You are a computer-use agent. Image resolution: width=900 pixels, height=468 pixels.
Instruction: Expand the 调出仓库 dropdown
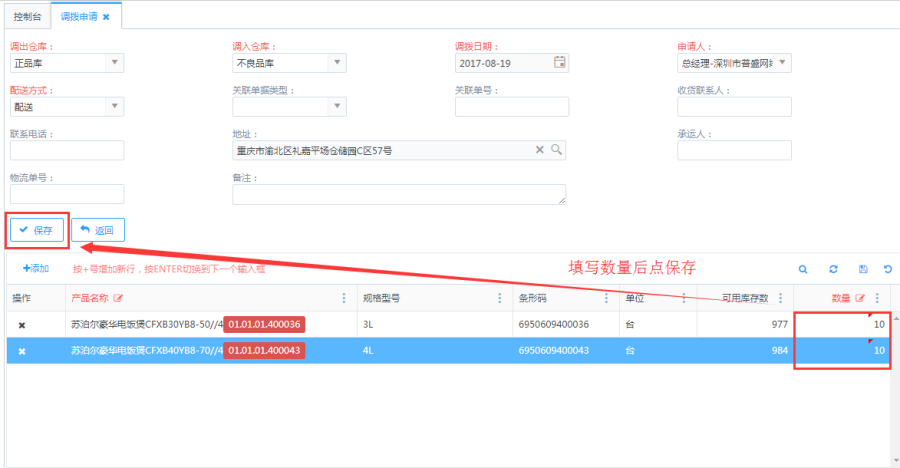[114, 63]
